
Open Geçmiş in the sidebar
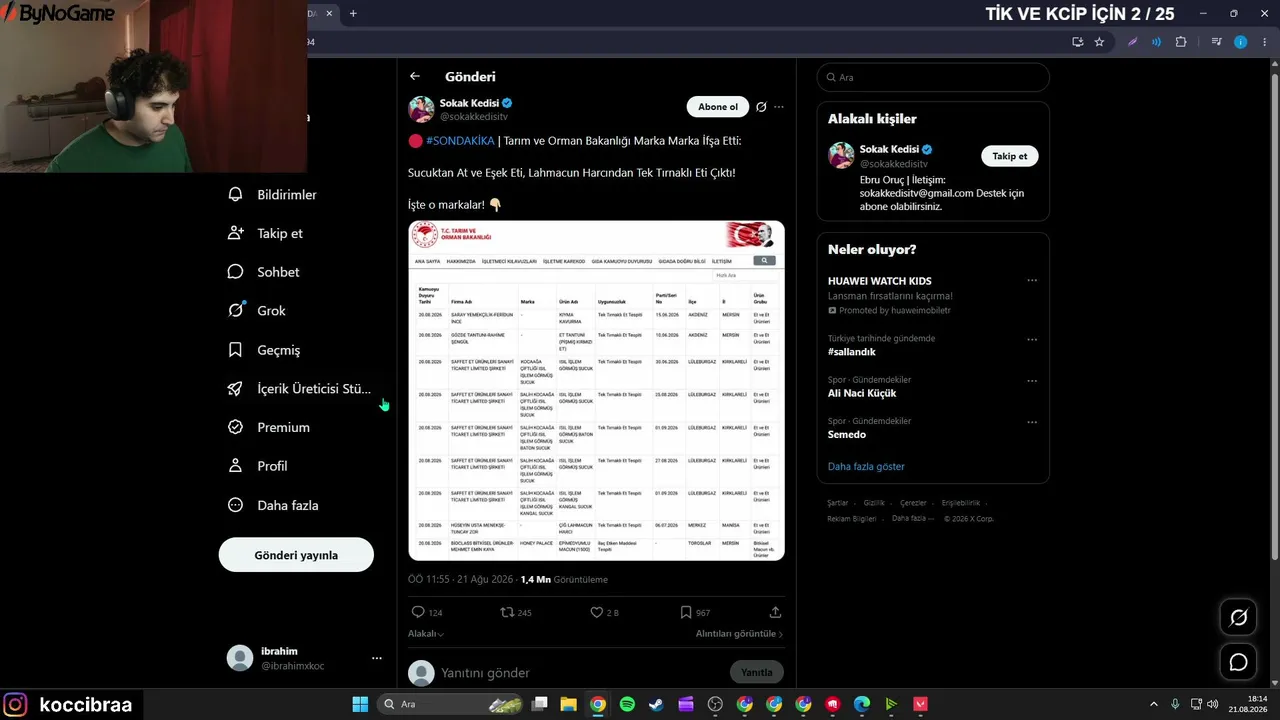click(263, 350)
